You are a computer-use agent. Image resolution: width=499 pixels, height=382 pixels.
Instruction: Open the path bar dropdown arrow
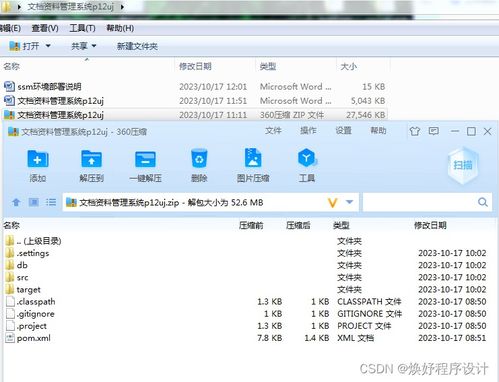(x=349, y=202)
